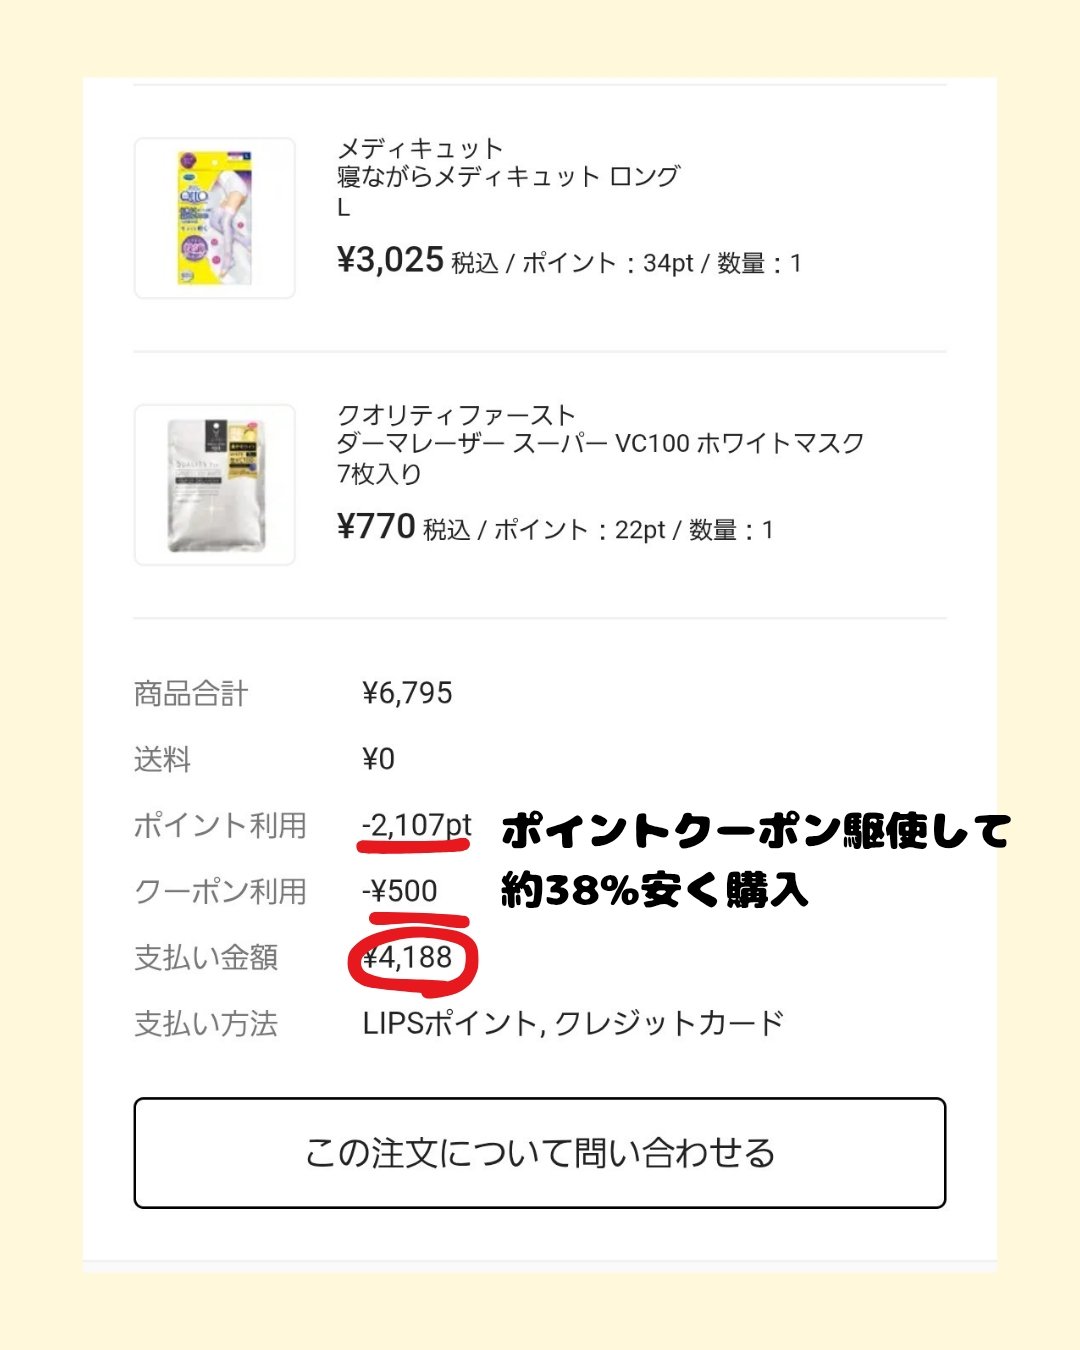Click the ¥6,795 subtotal amount
1080x1350 pixels.
pyautogui.click(x=408, y=692)
